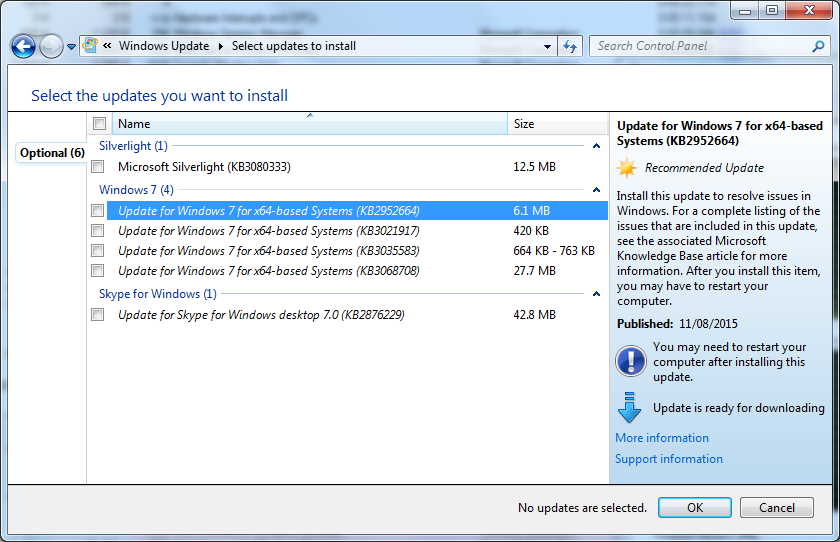Collapse the Windows 7 (4) group
840x542 pixels.
(x=596, y=190)
